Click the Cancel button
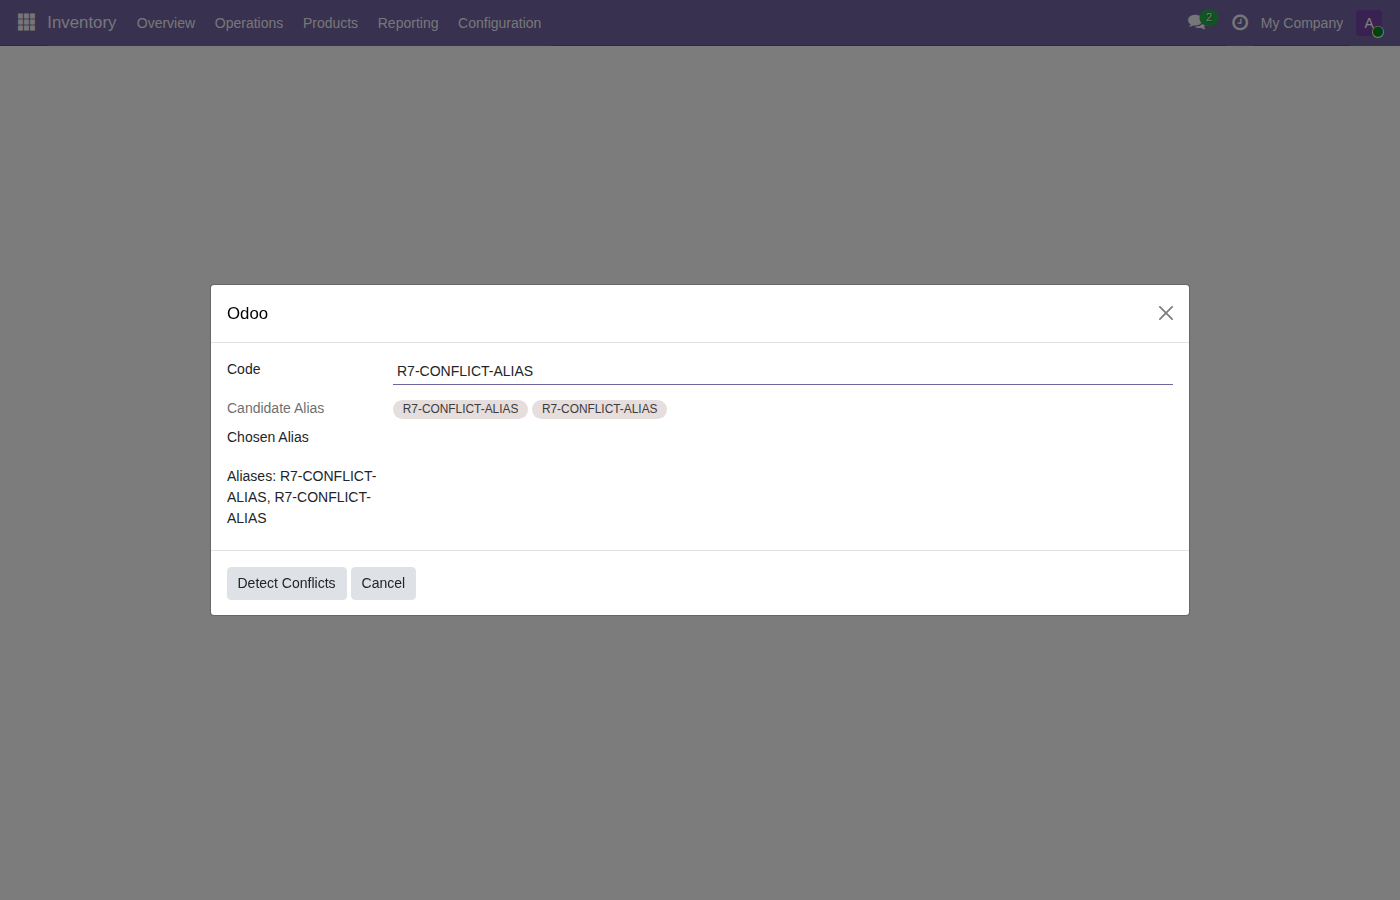The width and height of the screenshot is (1400, 900). (x=383, y=583)
